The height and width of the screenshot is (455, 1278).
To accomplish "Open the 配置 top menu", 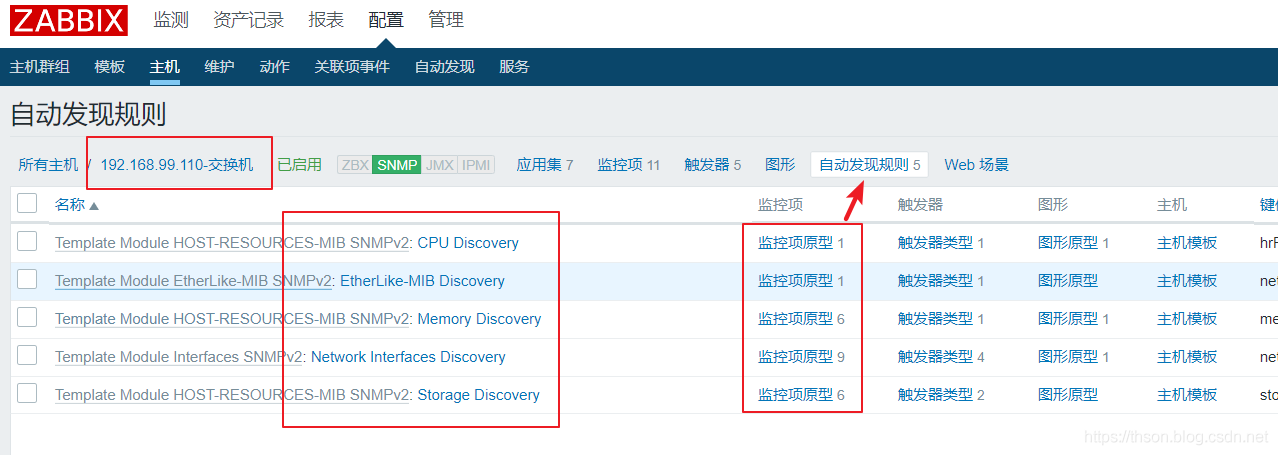I will [386, 20].
